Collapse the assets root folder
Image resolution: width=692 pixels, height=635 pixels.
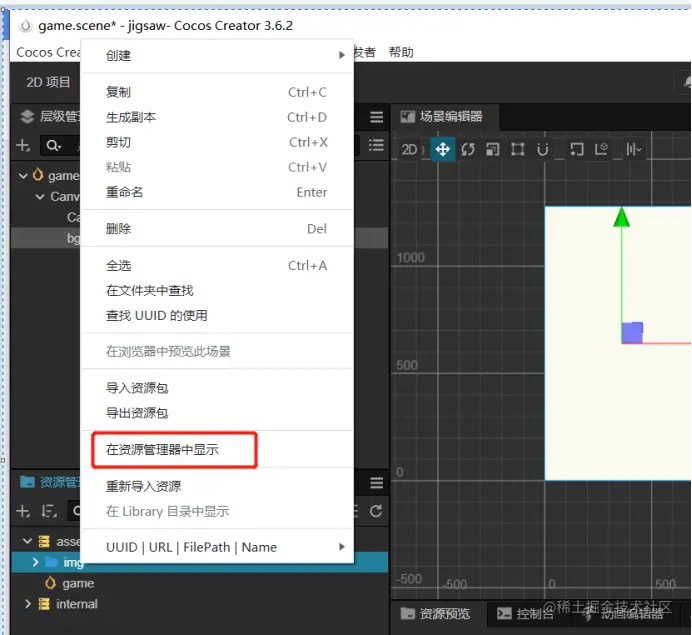pyautogui.click(x=27, y=541)
